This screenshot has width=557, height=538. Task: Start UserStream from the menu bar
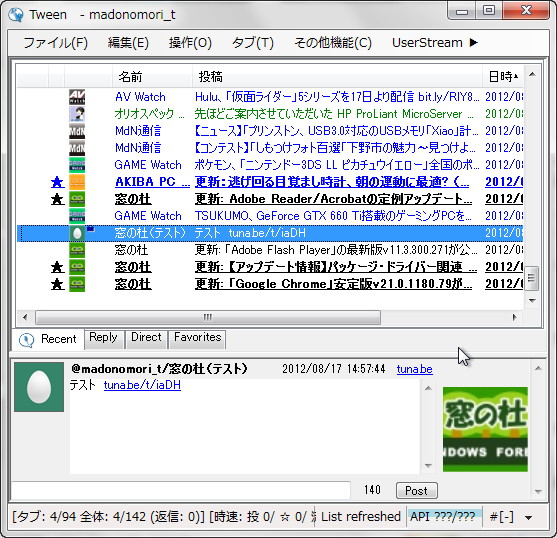point(435,43)
